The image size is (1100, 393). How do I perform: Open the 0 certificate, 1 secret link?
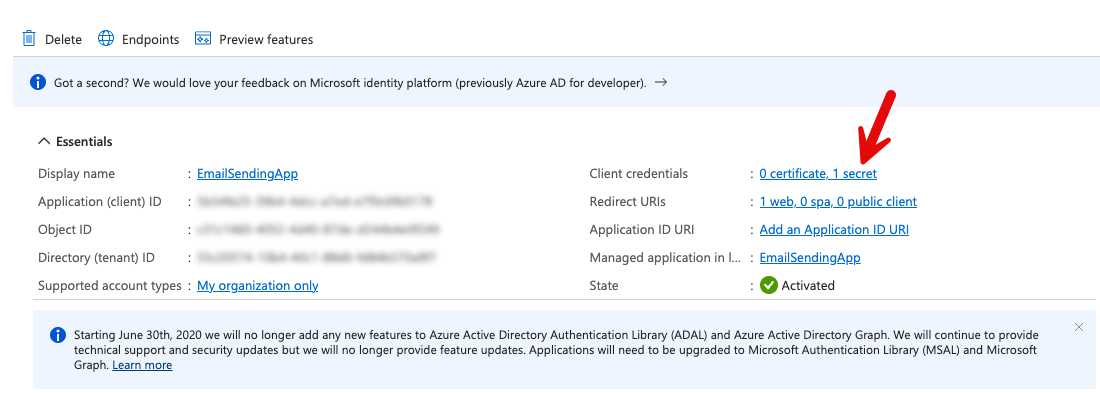click(818, 174)
